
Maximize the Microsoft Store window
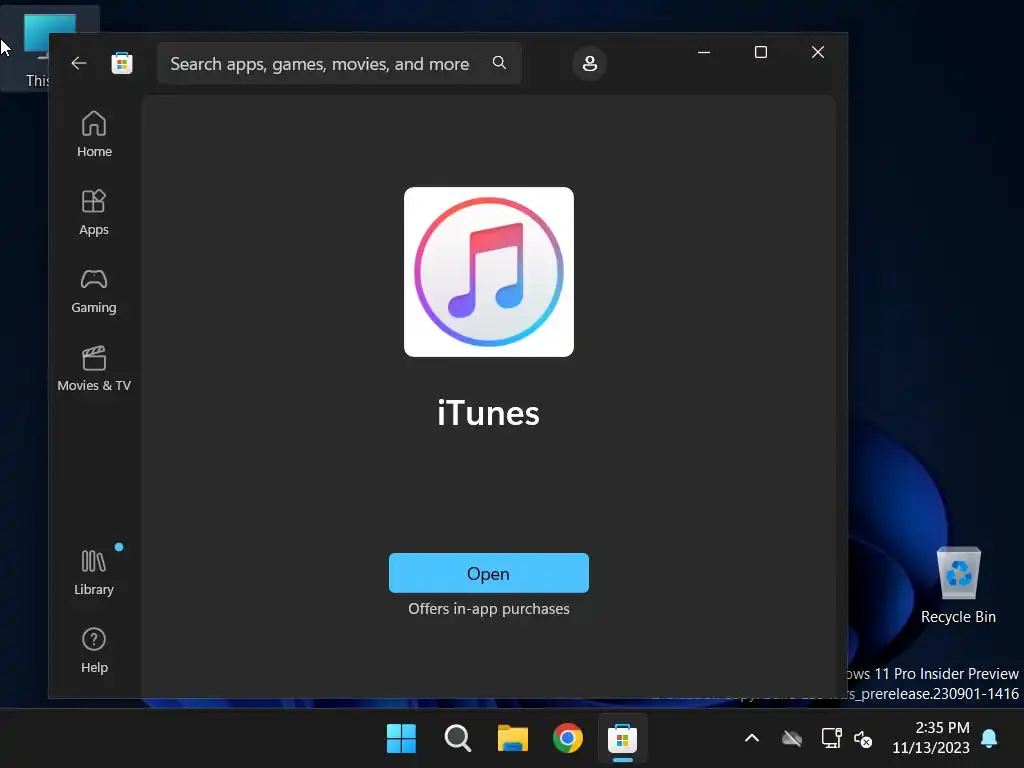click(x=761, y=52)
